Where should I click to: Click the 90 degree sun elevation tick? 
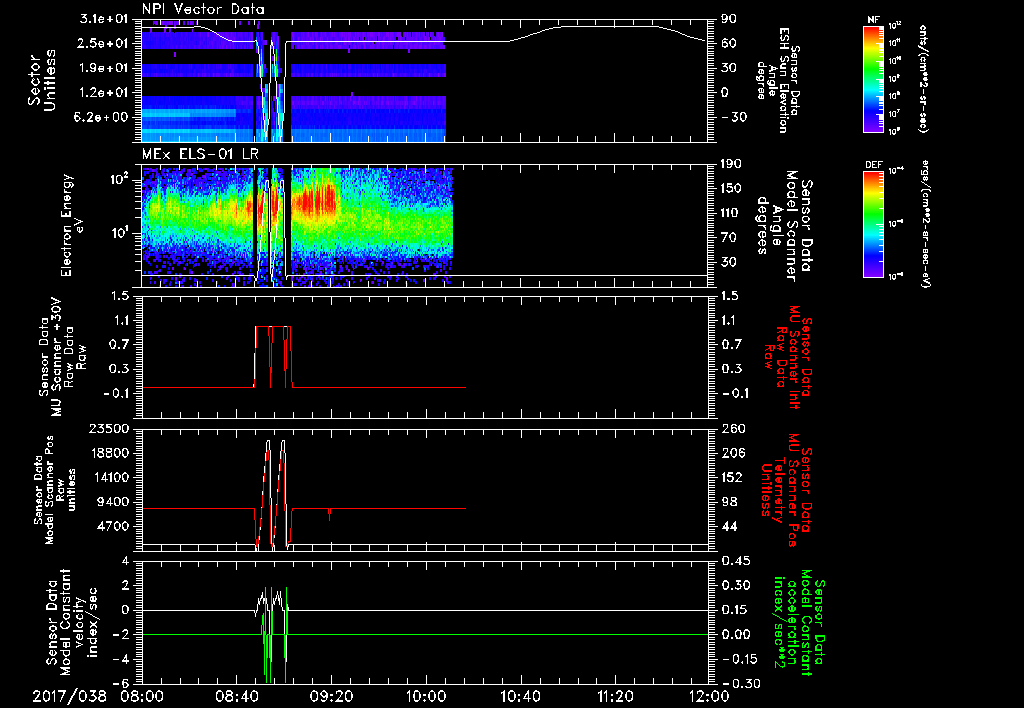[729, 19]
